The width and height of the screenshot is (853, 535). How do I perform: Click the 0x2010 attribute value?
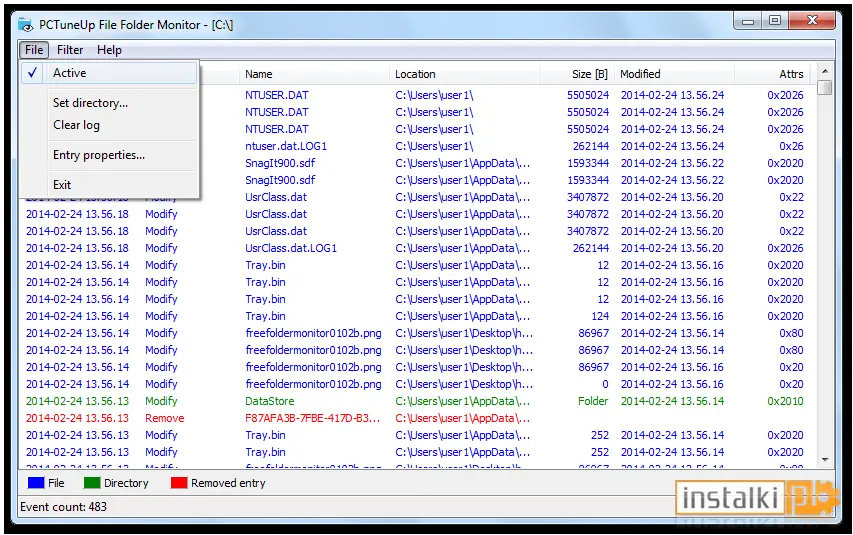(785, 401)
